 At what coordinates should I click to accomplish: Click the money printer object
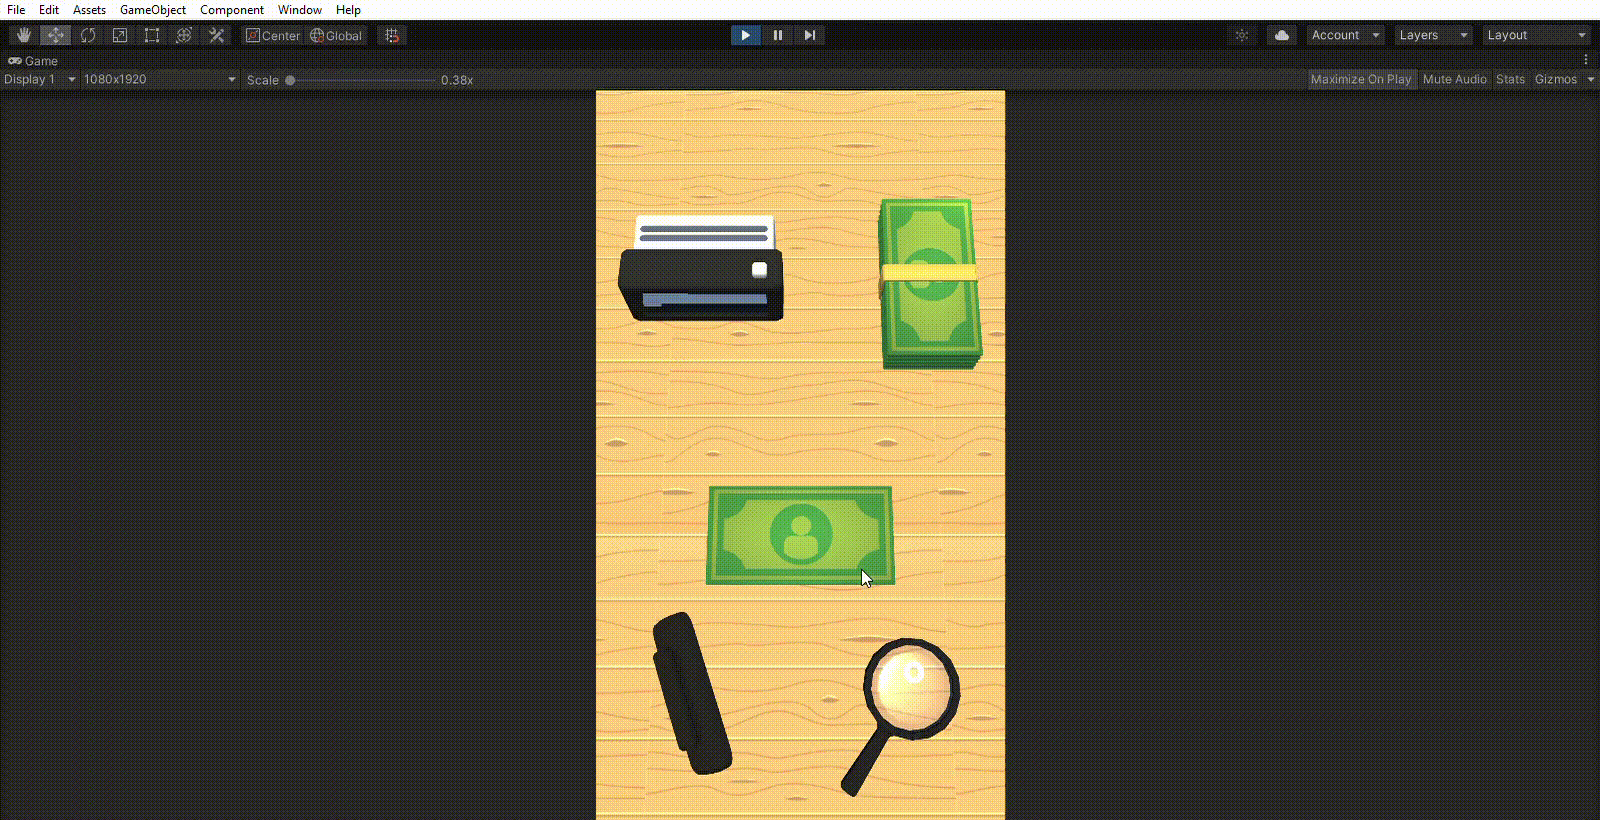tap(701, 268)
